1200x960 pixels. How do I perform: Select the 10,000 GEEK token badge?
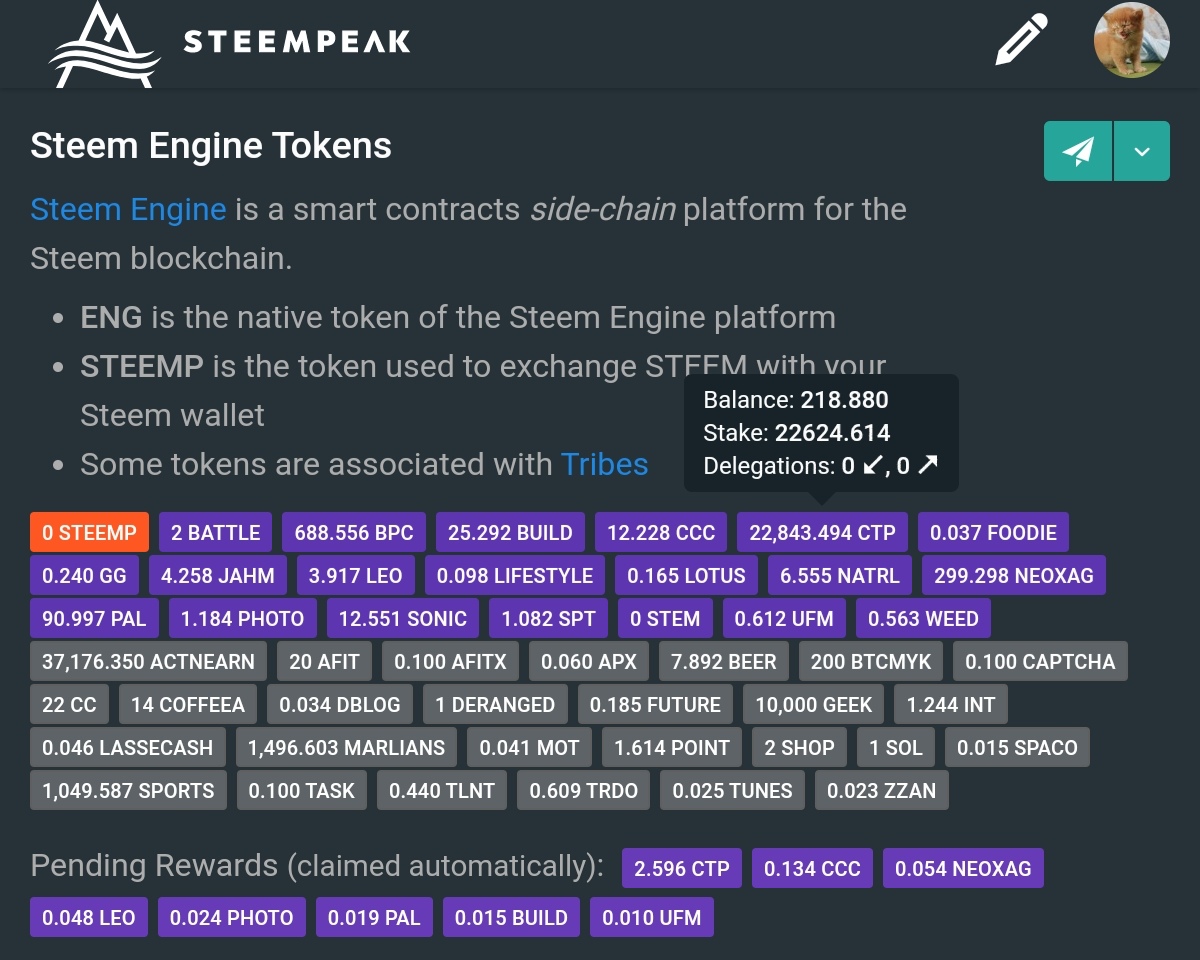pos(813,705)
